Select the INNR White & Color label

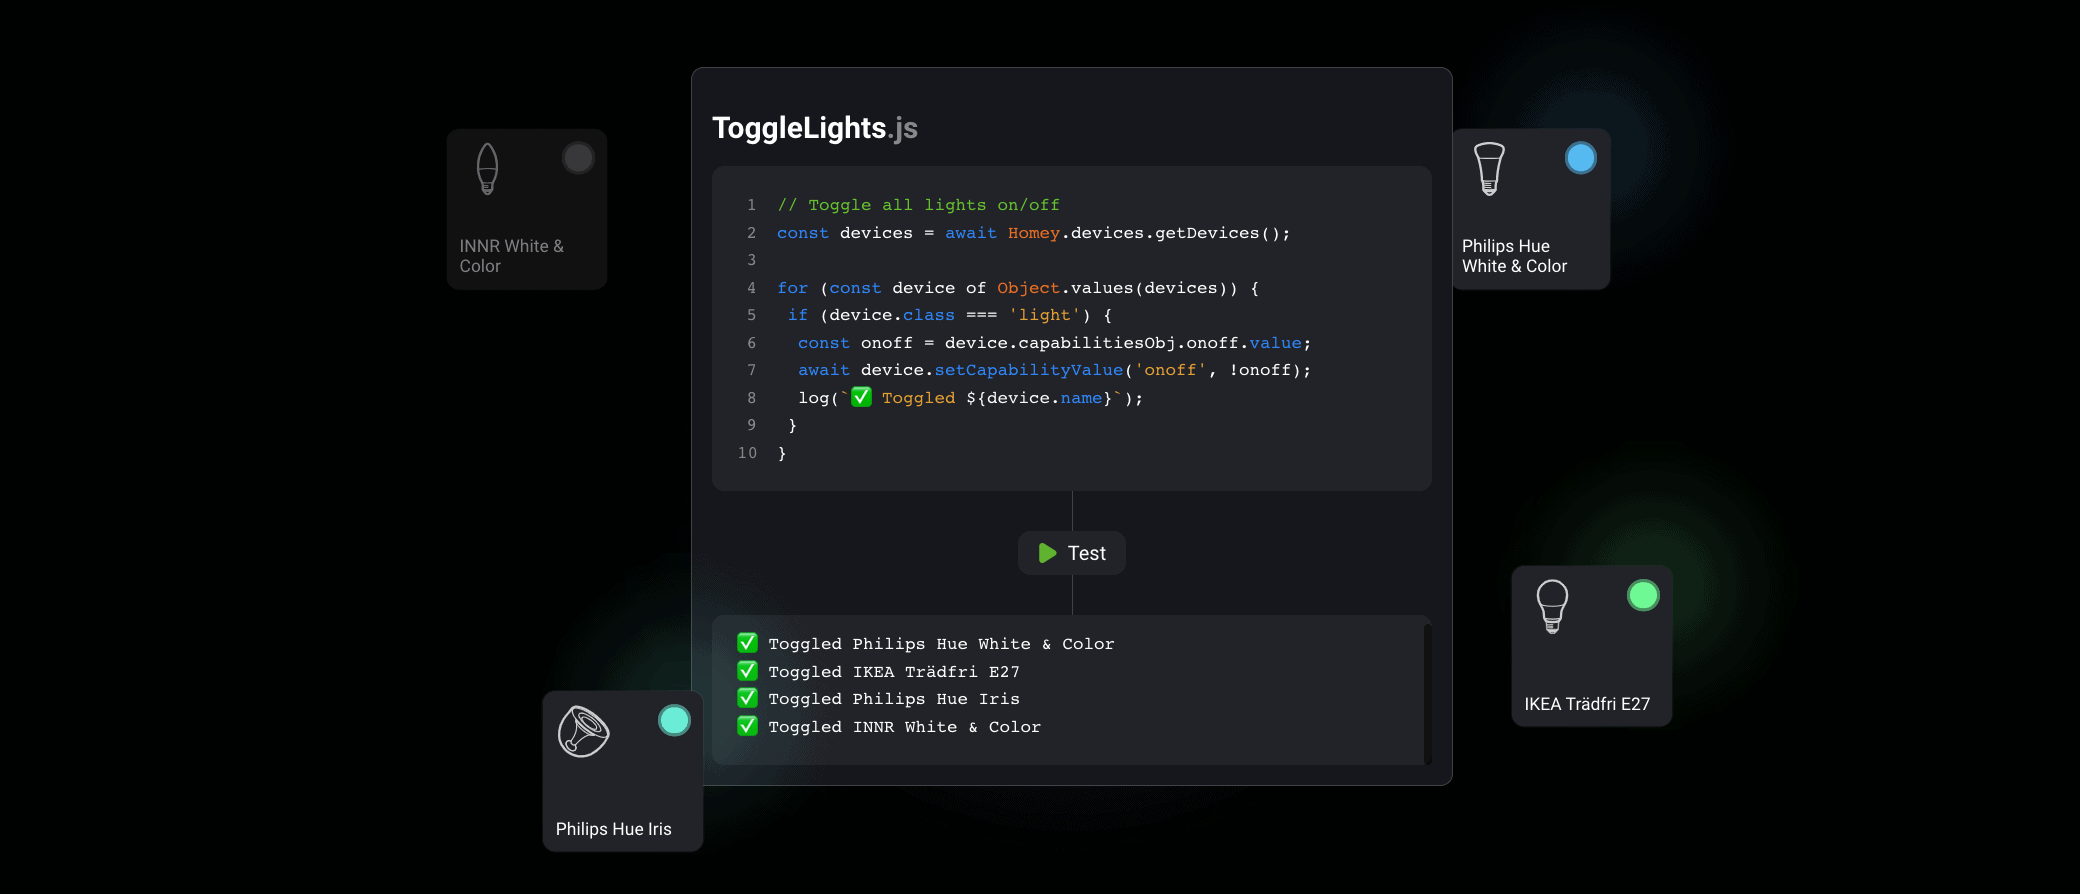[512, 256]
